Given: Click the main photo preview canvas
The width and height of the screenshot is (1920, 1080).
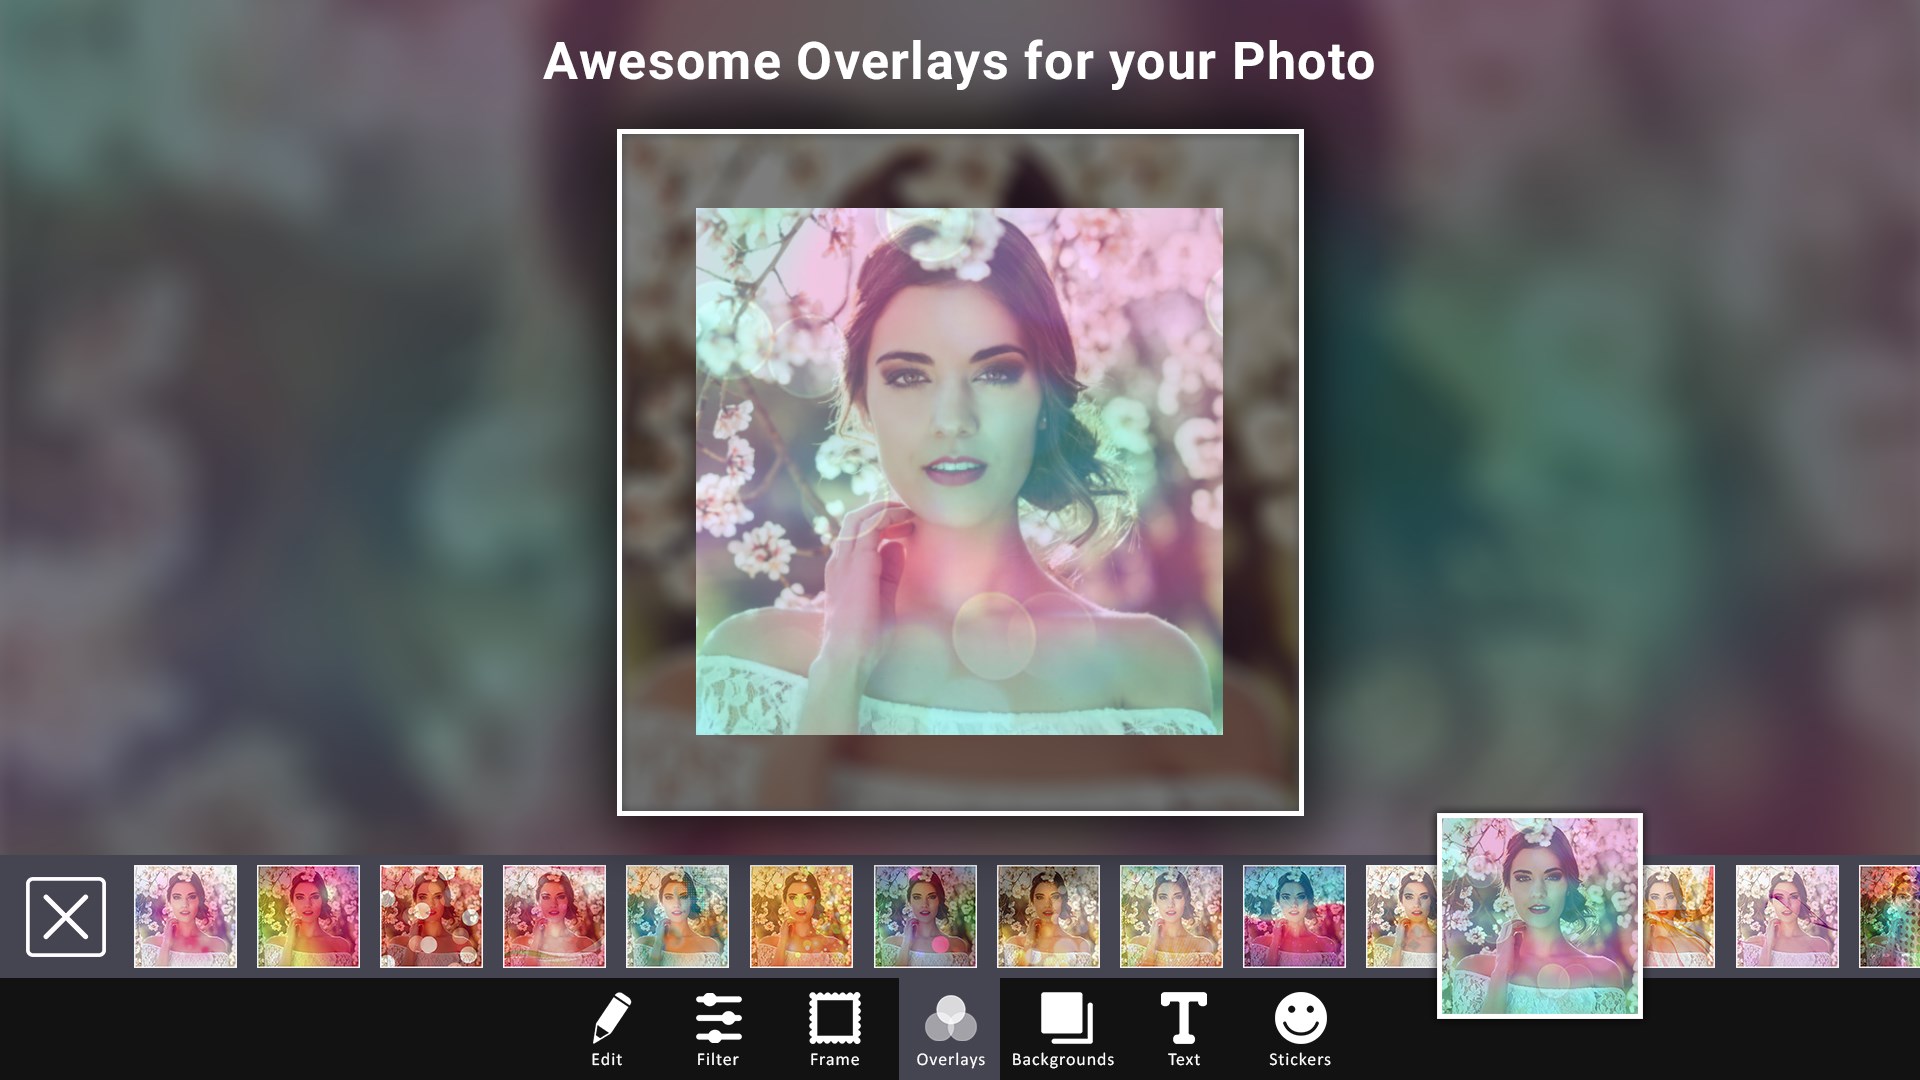Looking at the screenshot, I should click(x=959, y=472).
